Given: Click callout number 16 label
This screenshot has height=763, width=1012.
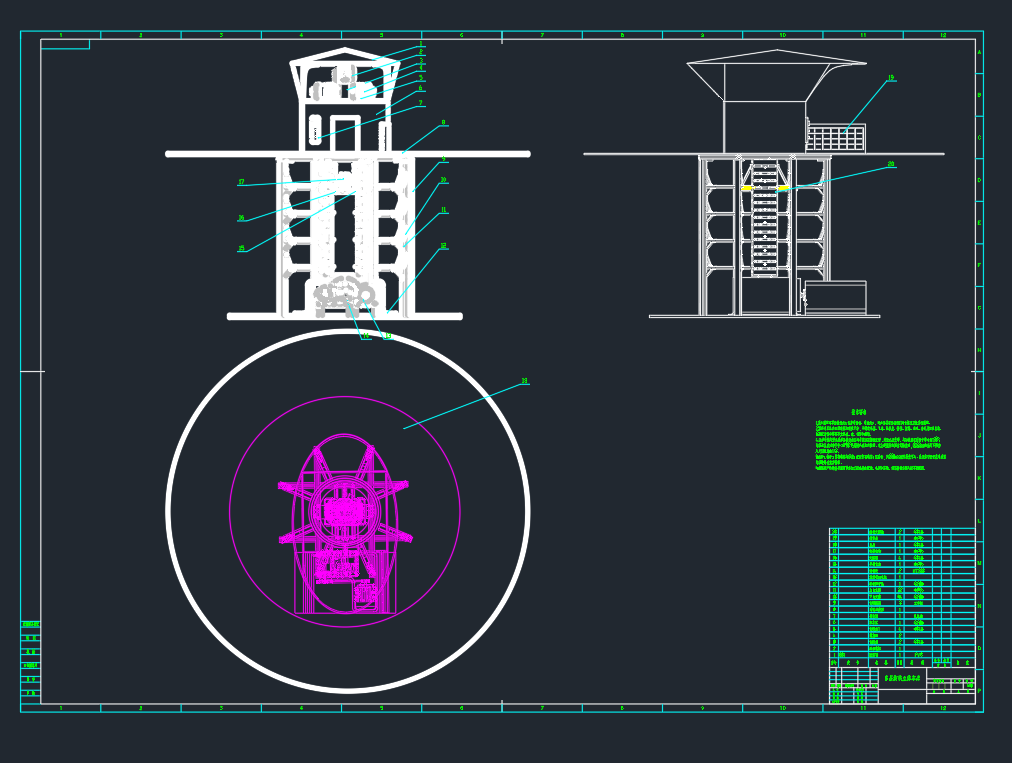Looking at the screenshot, I should [x=241, y=218].
